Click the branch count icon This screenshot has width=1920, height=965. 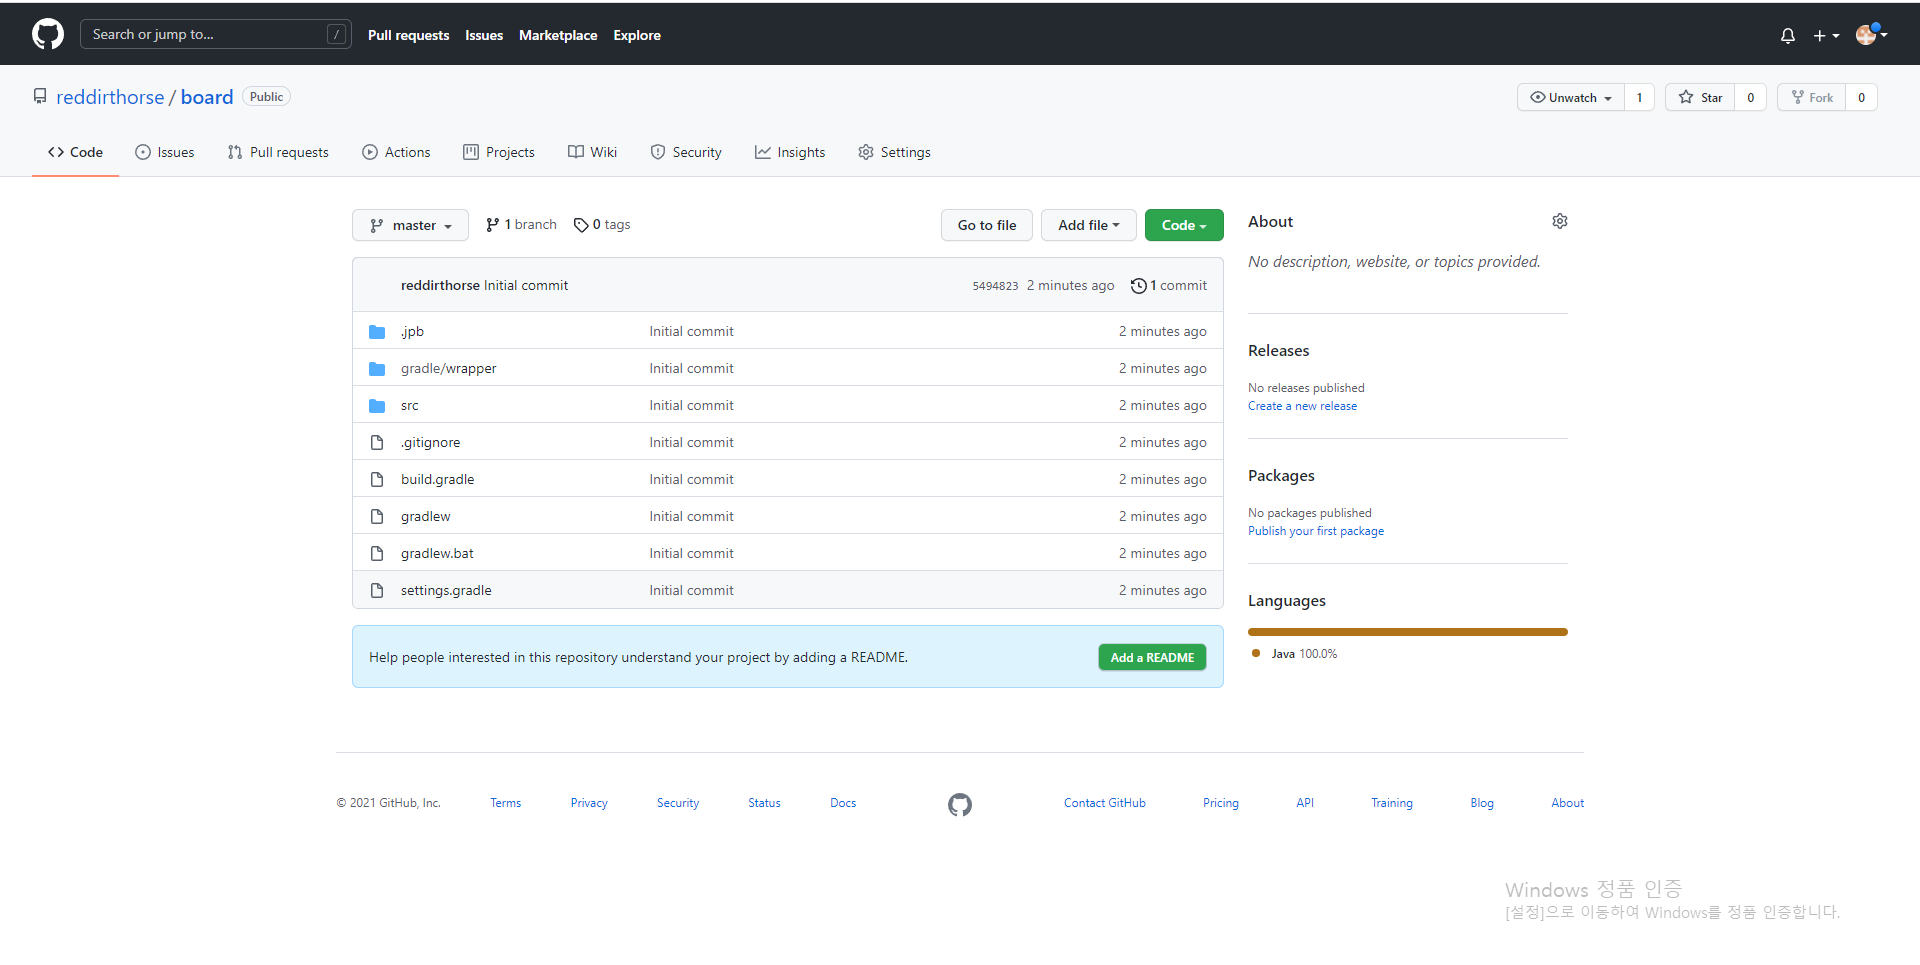click(493, 225)
